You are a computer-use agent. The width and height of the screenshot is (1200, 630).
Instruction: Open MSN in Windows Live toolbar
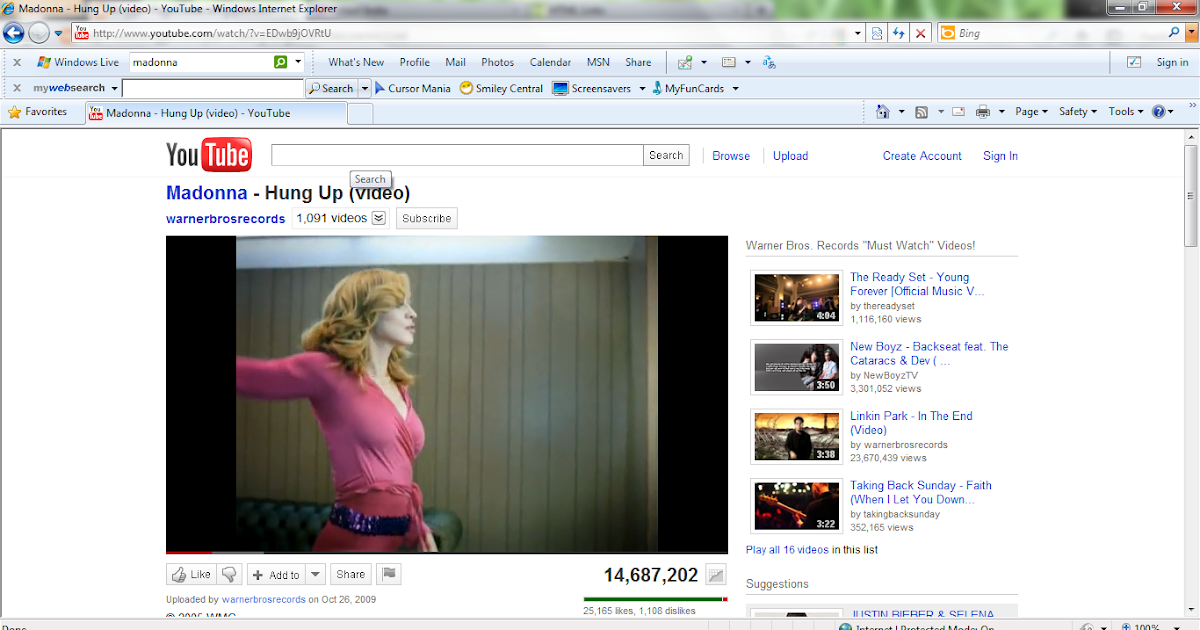click(x=598, y=62)
